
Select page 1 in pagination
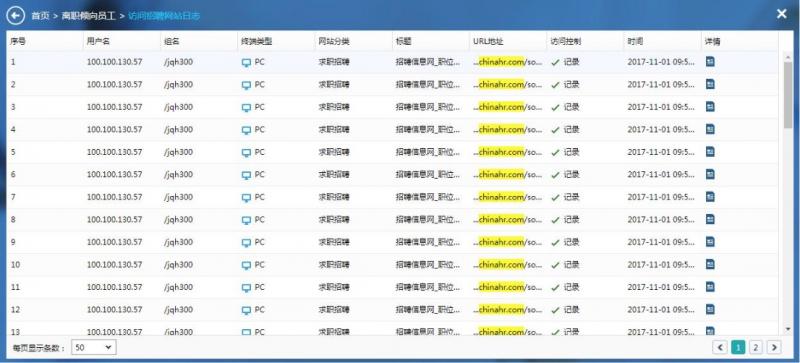pos(738,348)
